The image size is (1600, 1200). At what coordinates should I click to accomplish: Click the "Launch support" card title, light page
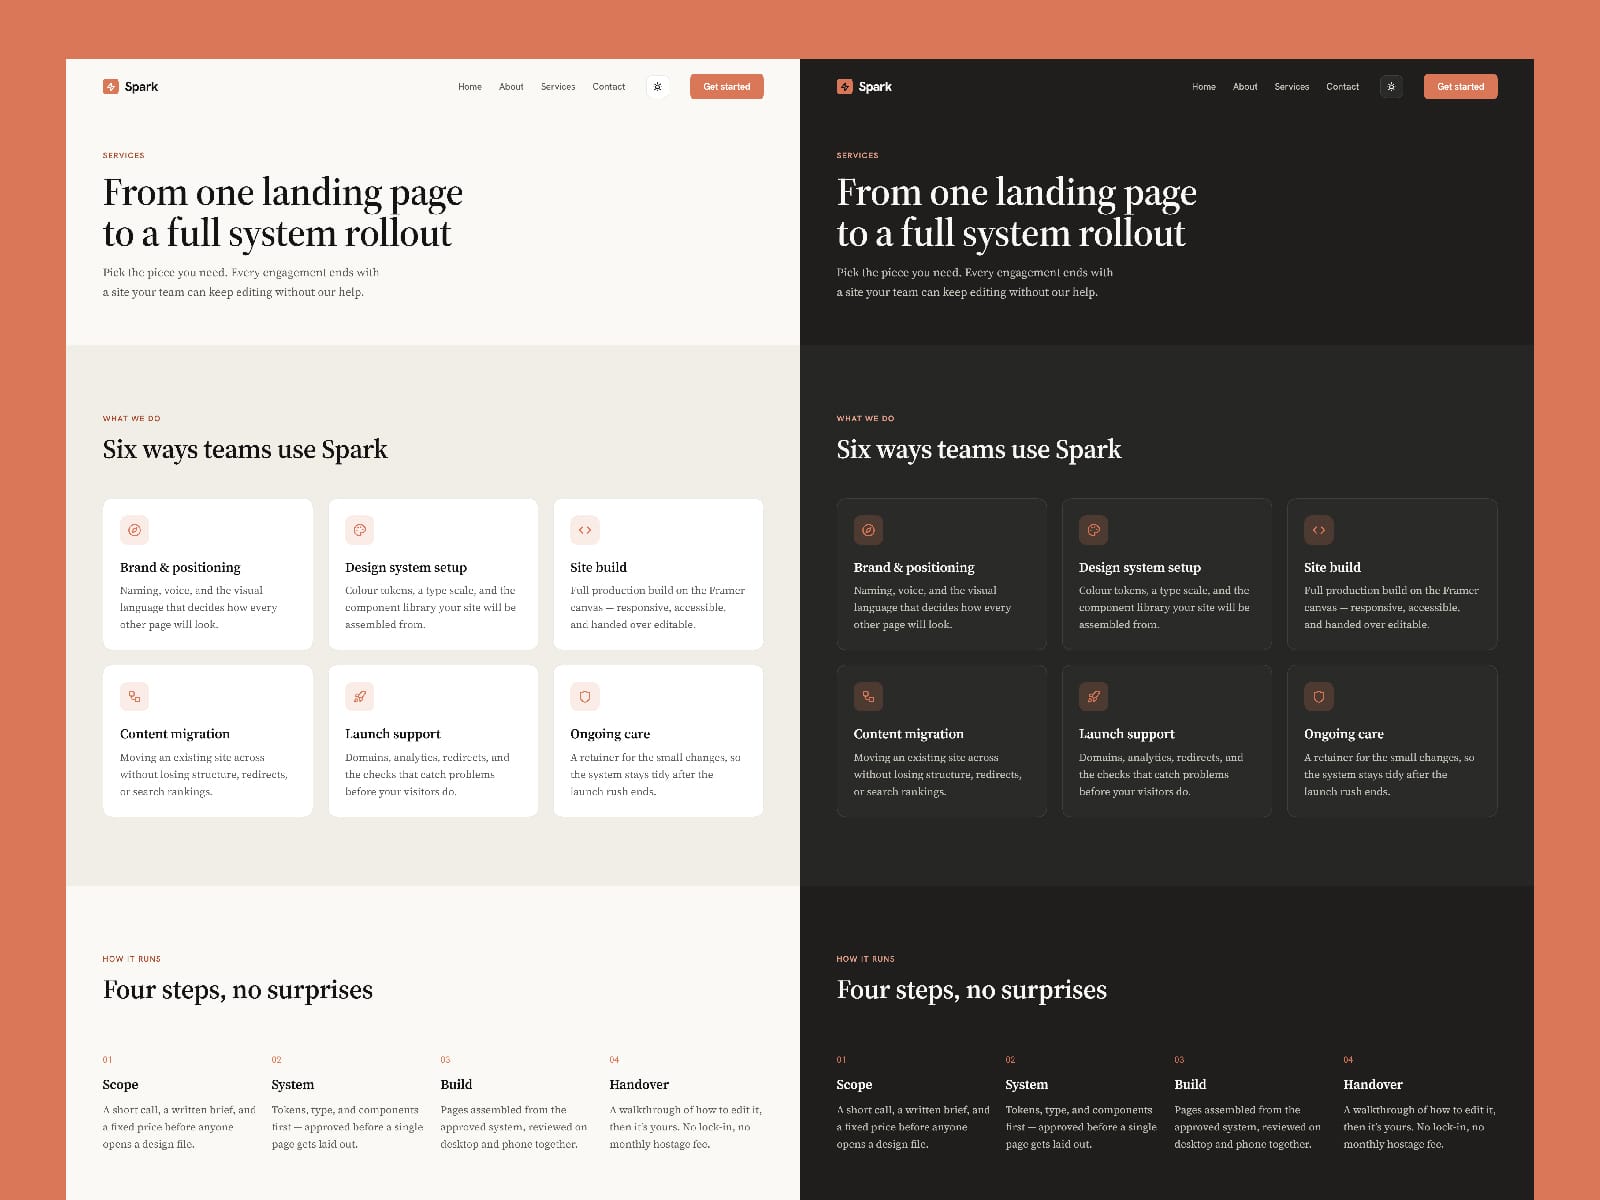(x=393, y=734)
